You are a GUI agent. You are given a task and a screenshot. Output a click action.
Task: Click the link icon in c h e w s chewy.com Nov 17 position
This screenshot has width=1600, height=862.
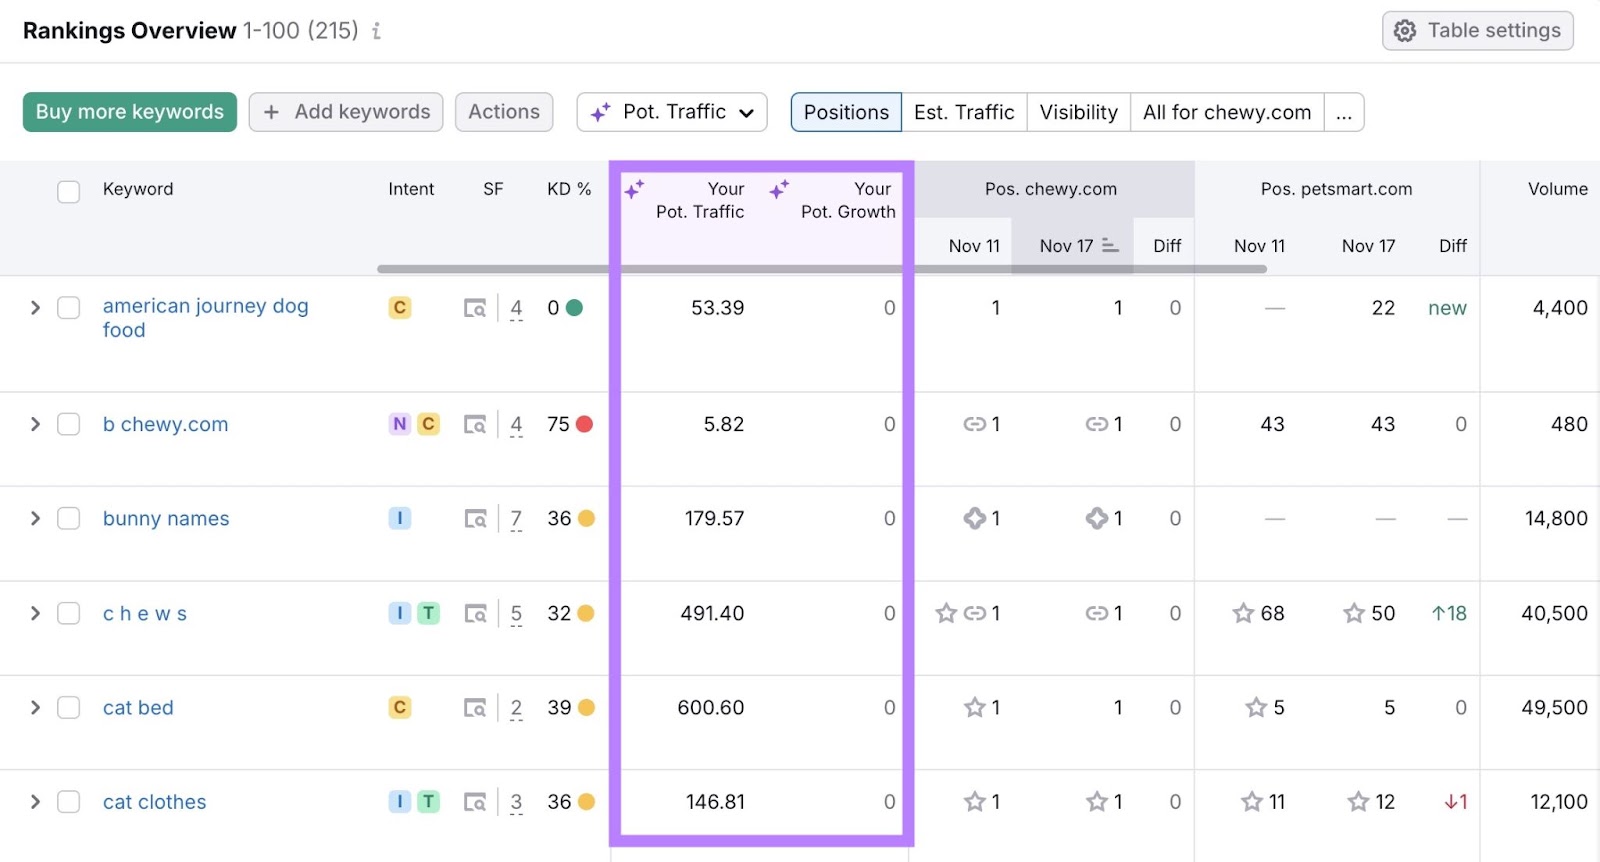(x=1097, y=613)
